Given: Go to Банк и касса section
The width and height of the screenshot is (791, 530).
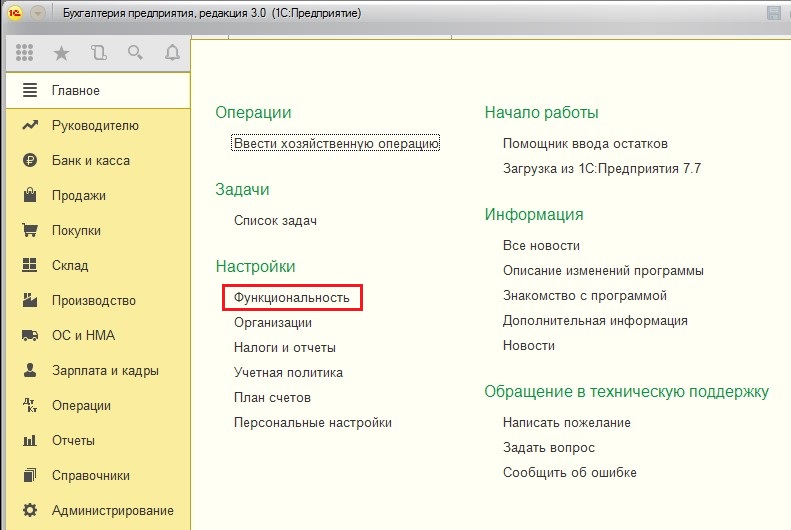Looking at the screenshot, I should [x=98, y=160].
